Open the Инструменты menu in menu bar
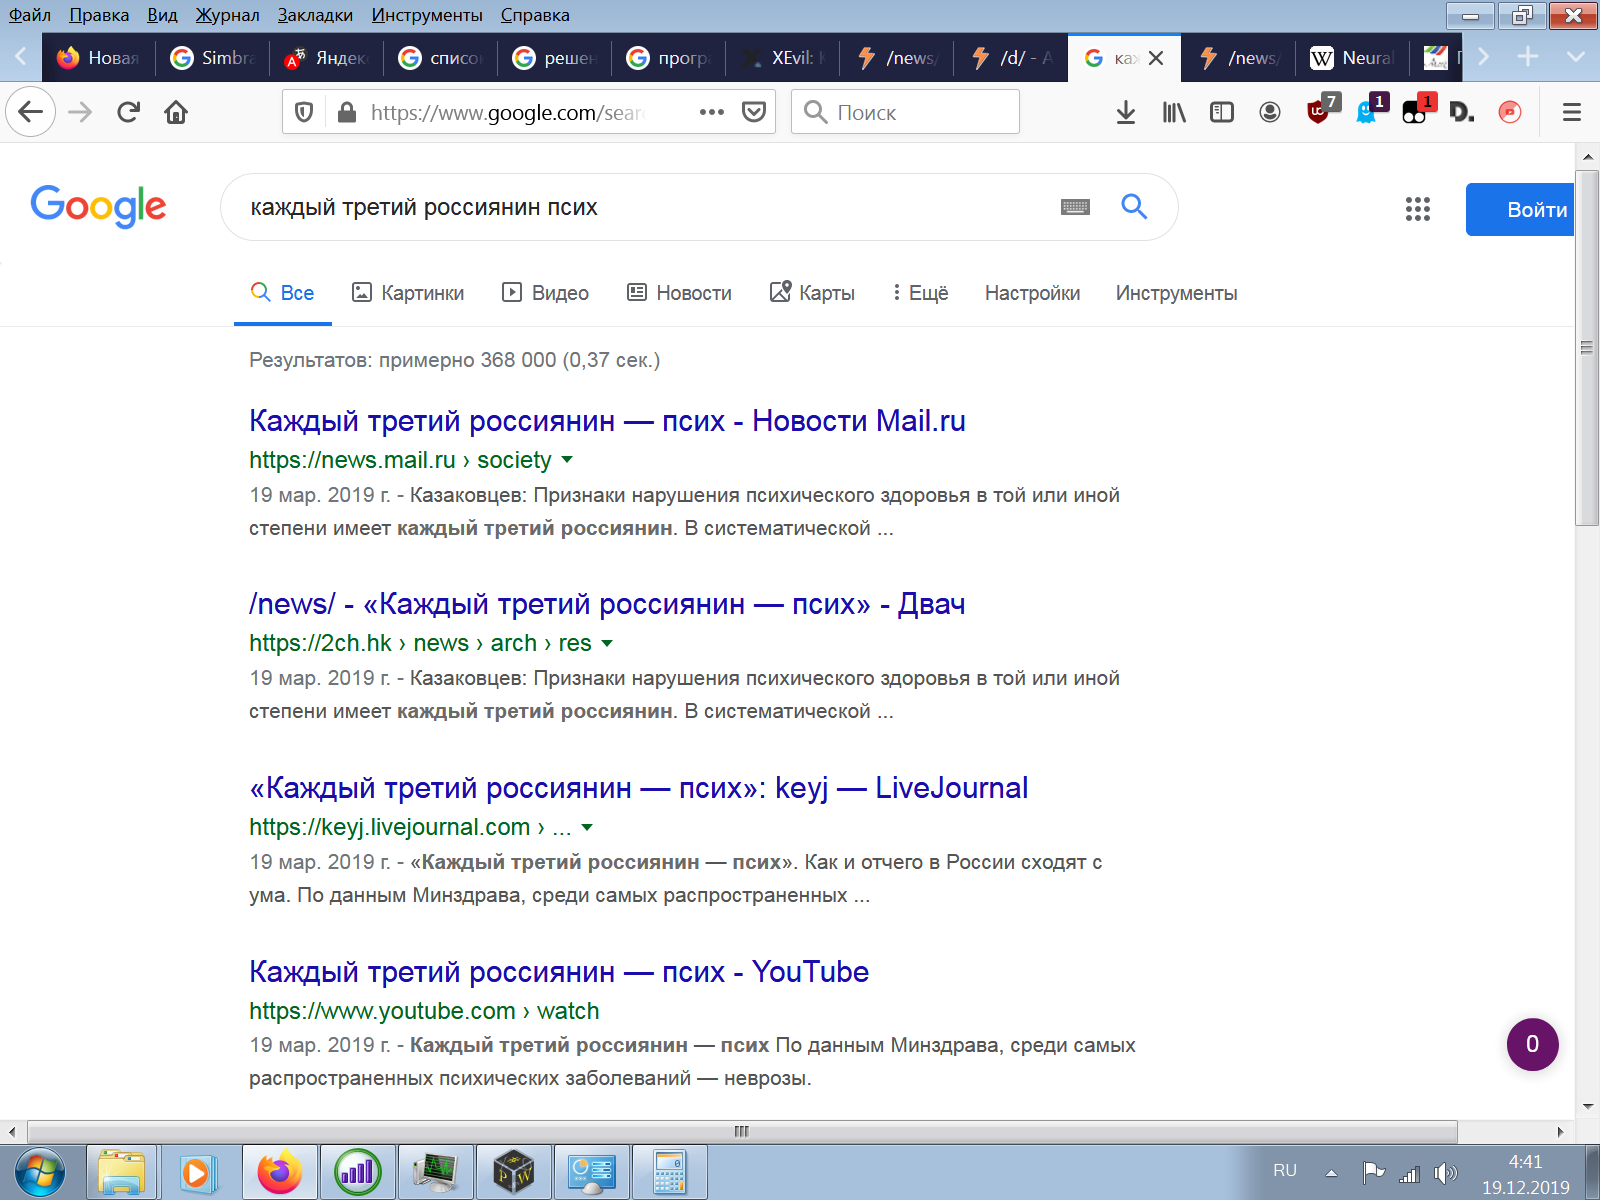 click(427, 15)
